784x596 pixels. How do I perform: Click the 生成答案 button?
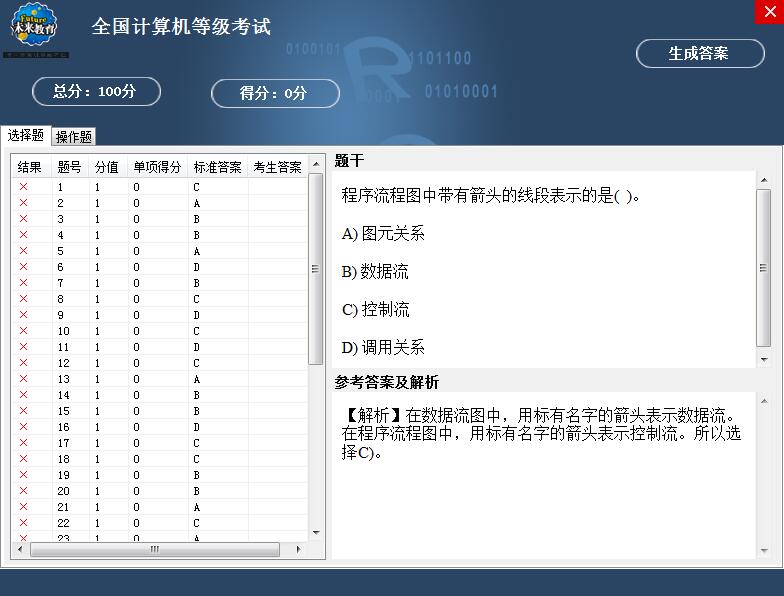click(700, 53)
